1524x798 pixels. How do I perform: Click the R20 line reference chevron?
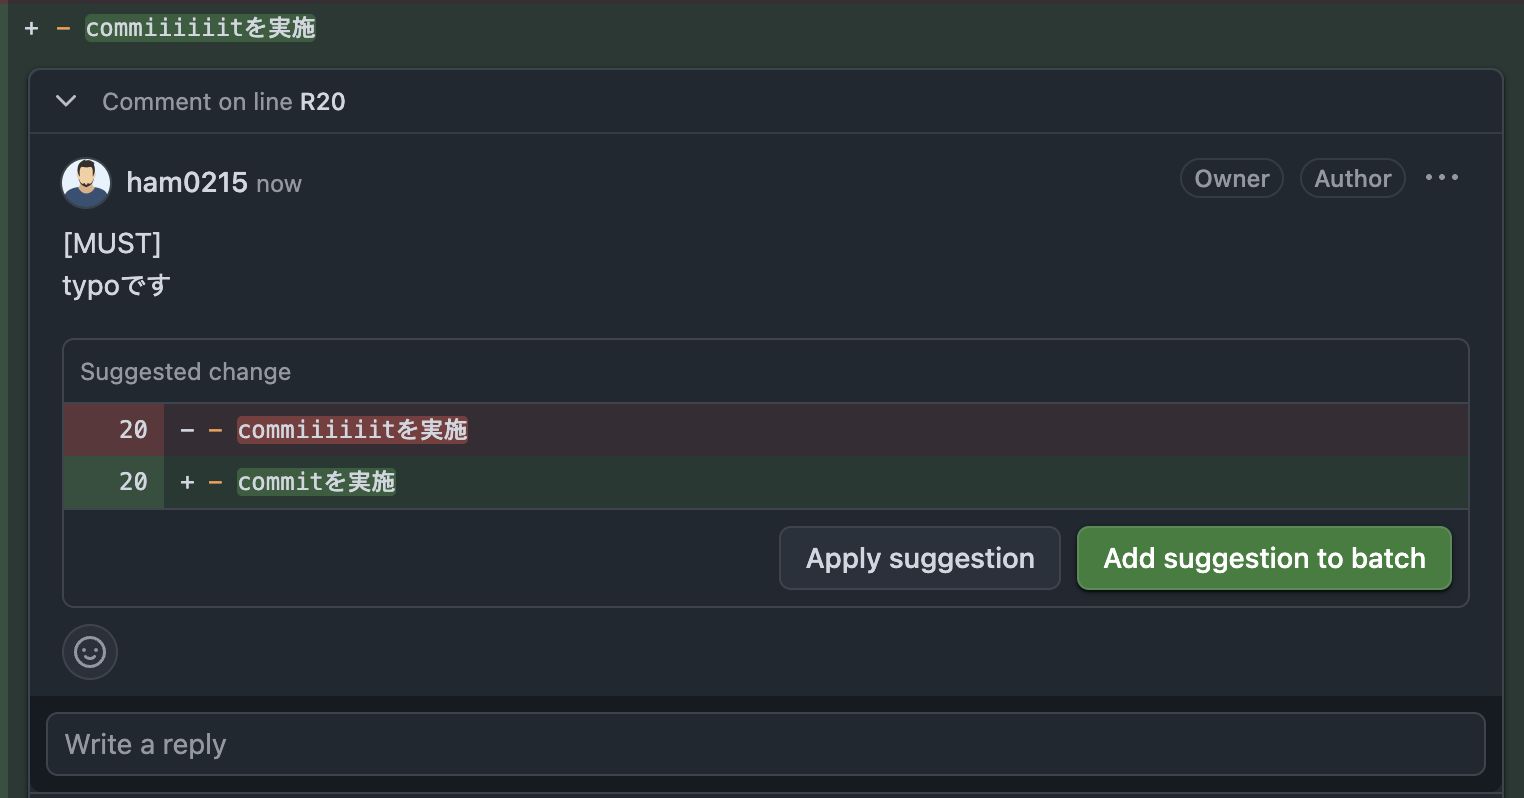click(65, 101)
